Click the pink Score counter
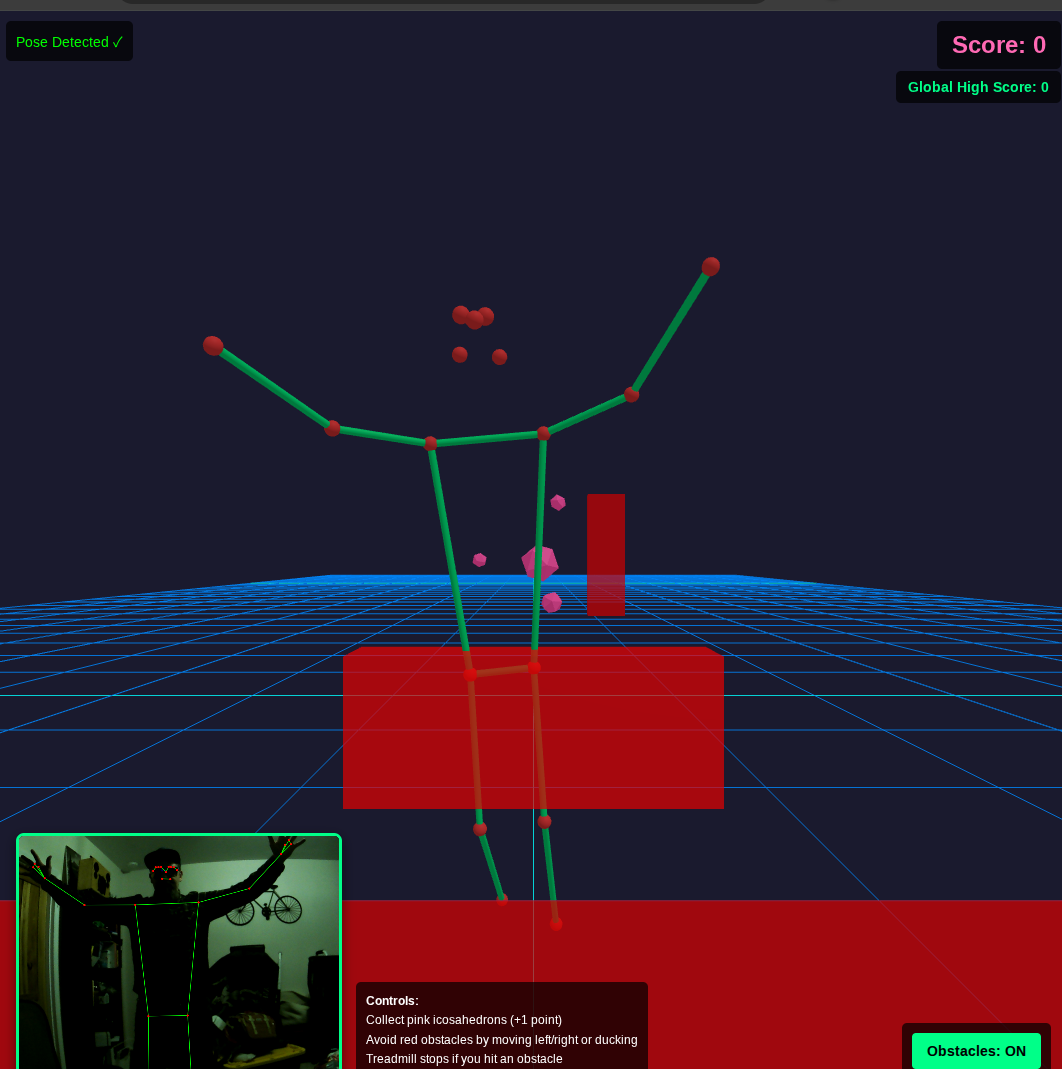Screen dimensions: 1062x1069 click(997, 45)
